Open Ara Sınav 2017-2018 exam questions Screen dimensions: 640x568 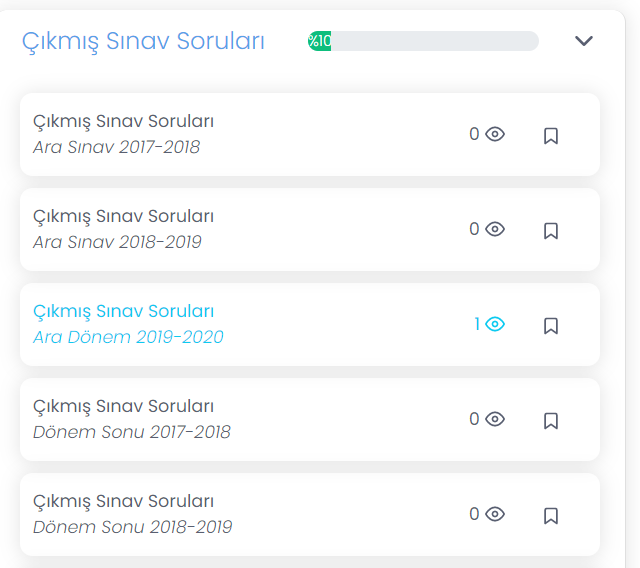coord(124,134)
